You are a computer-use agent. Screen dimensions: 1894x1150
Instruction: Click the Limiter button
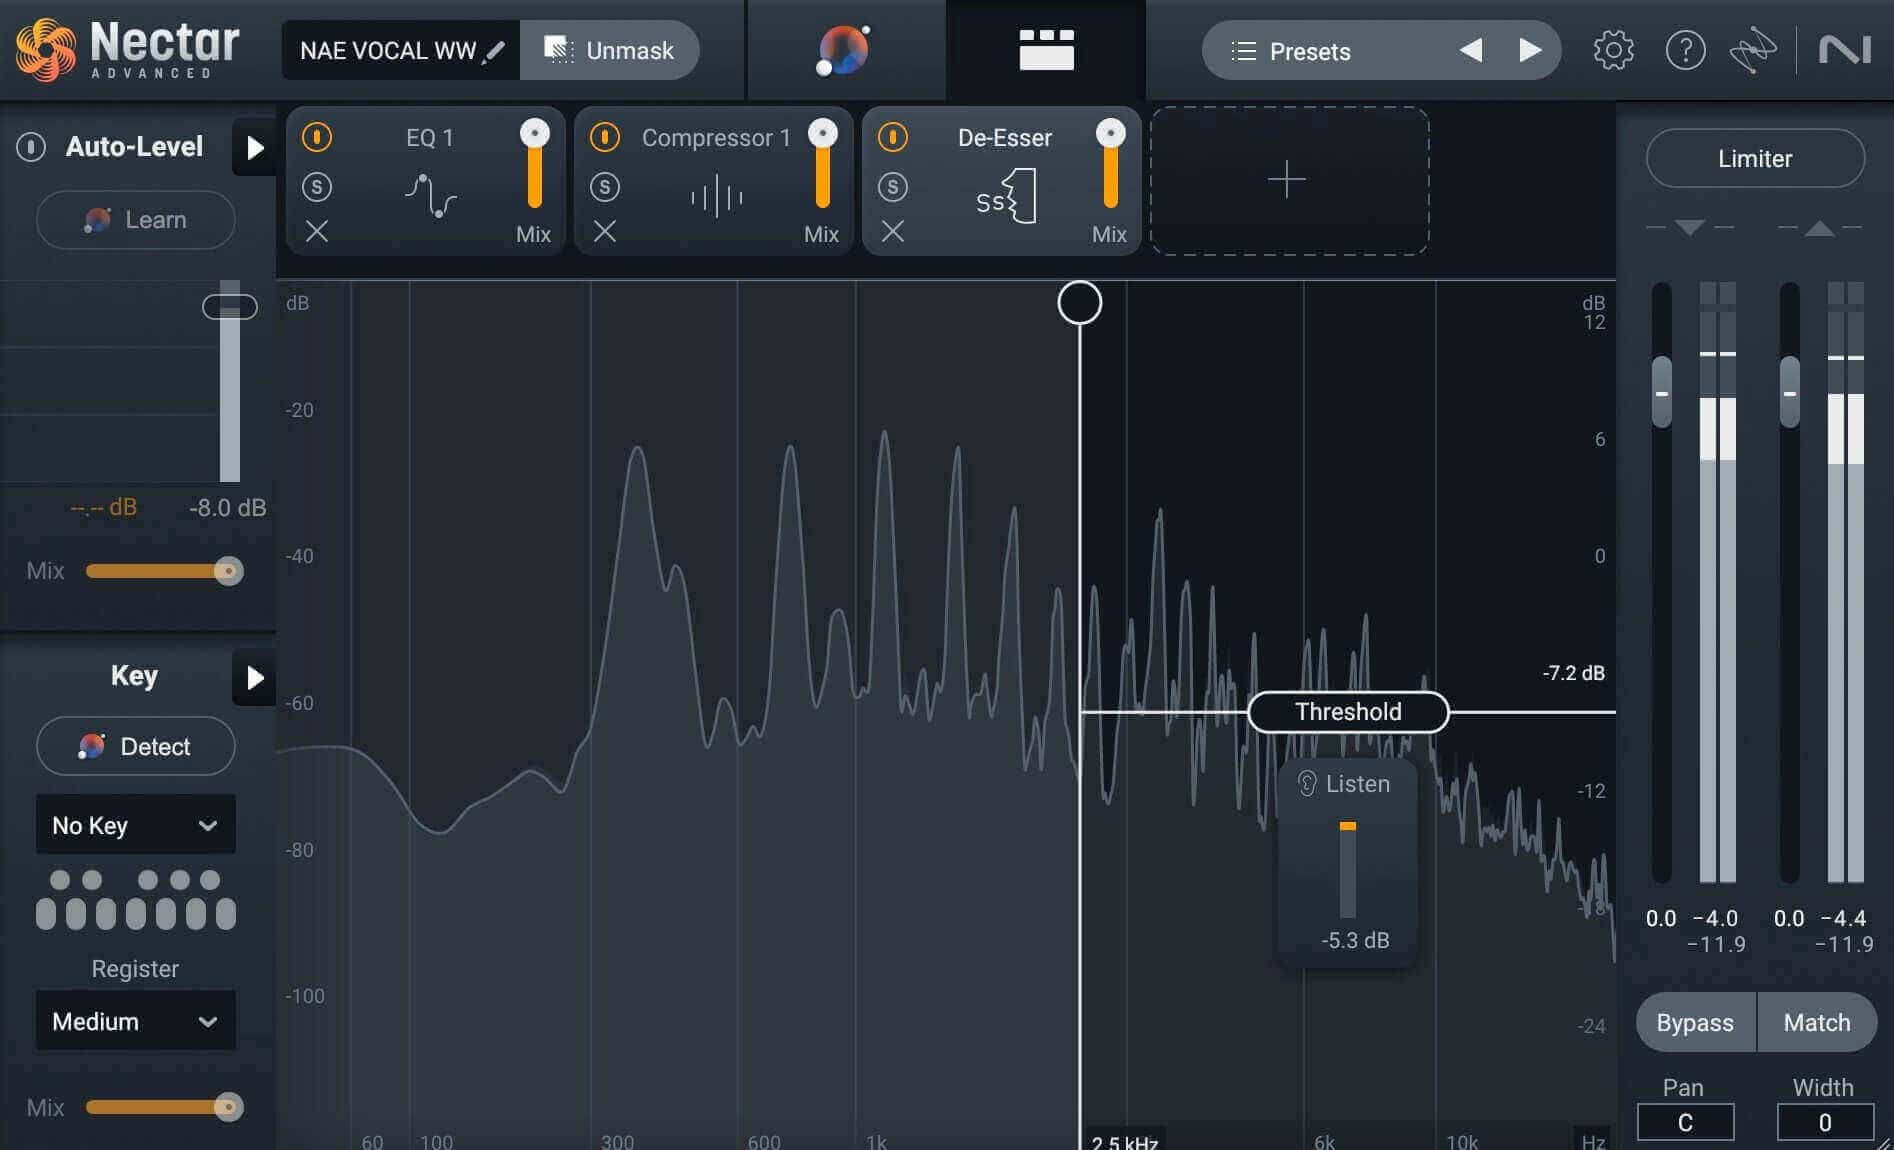pos(1755,158)
